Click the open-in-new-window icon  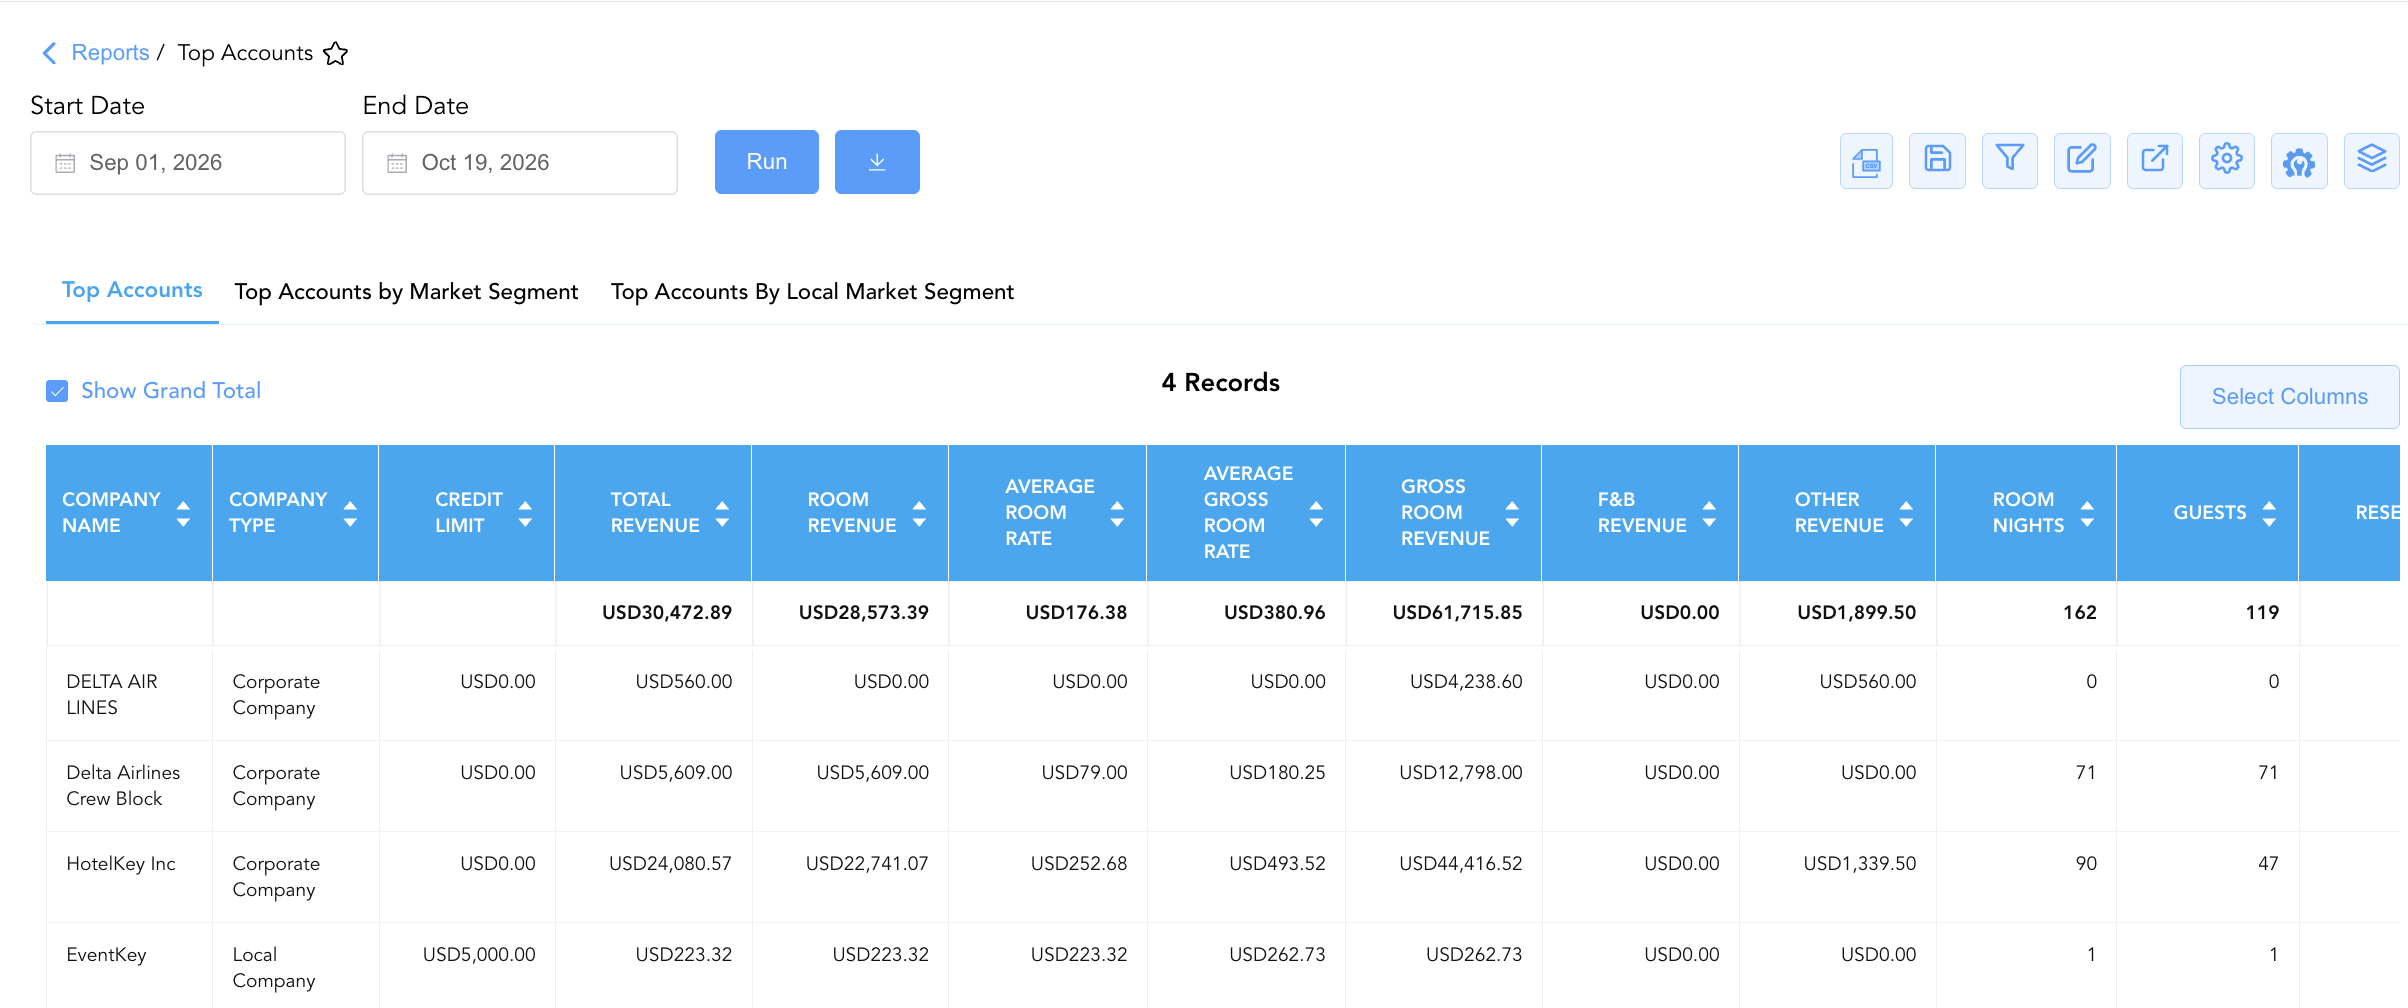tap(2154, 161)
